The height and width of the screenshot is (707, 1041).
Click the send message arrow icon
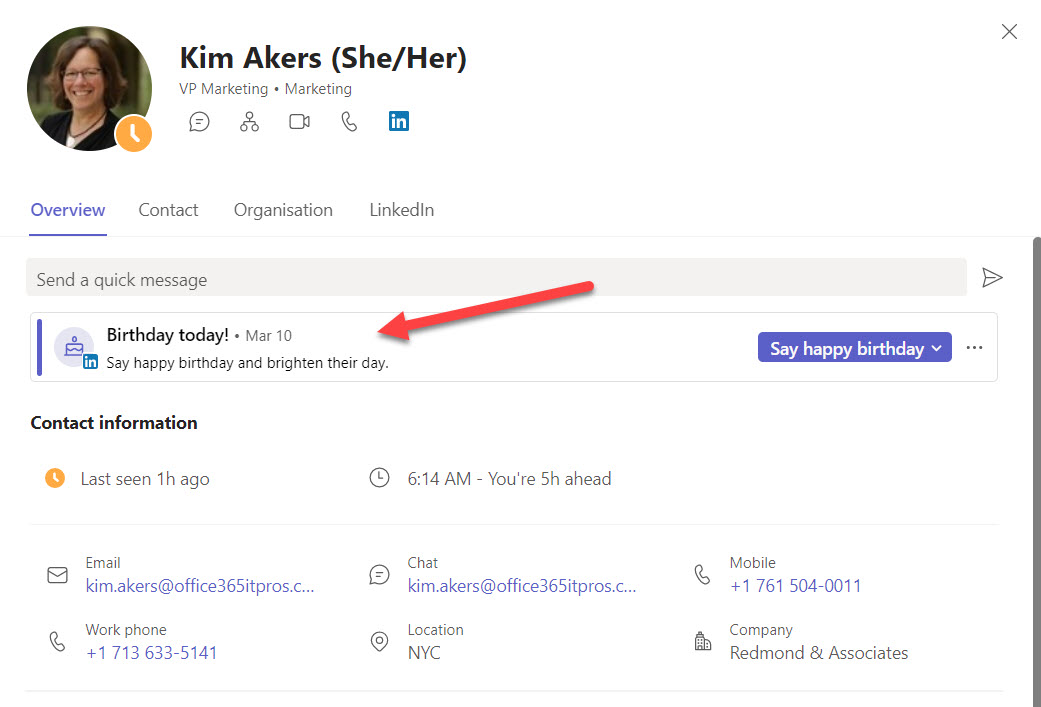point(991,278)
